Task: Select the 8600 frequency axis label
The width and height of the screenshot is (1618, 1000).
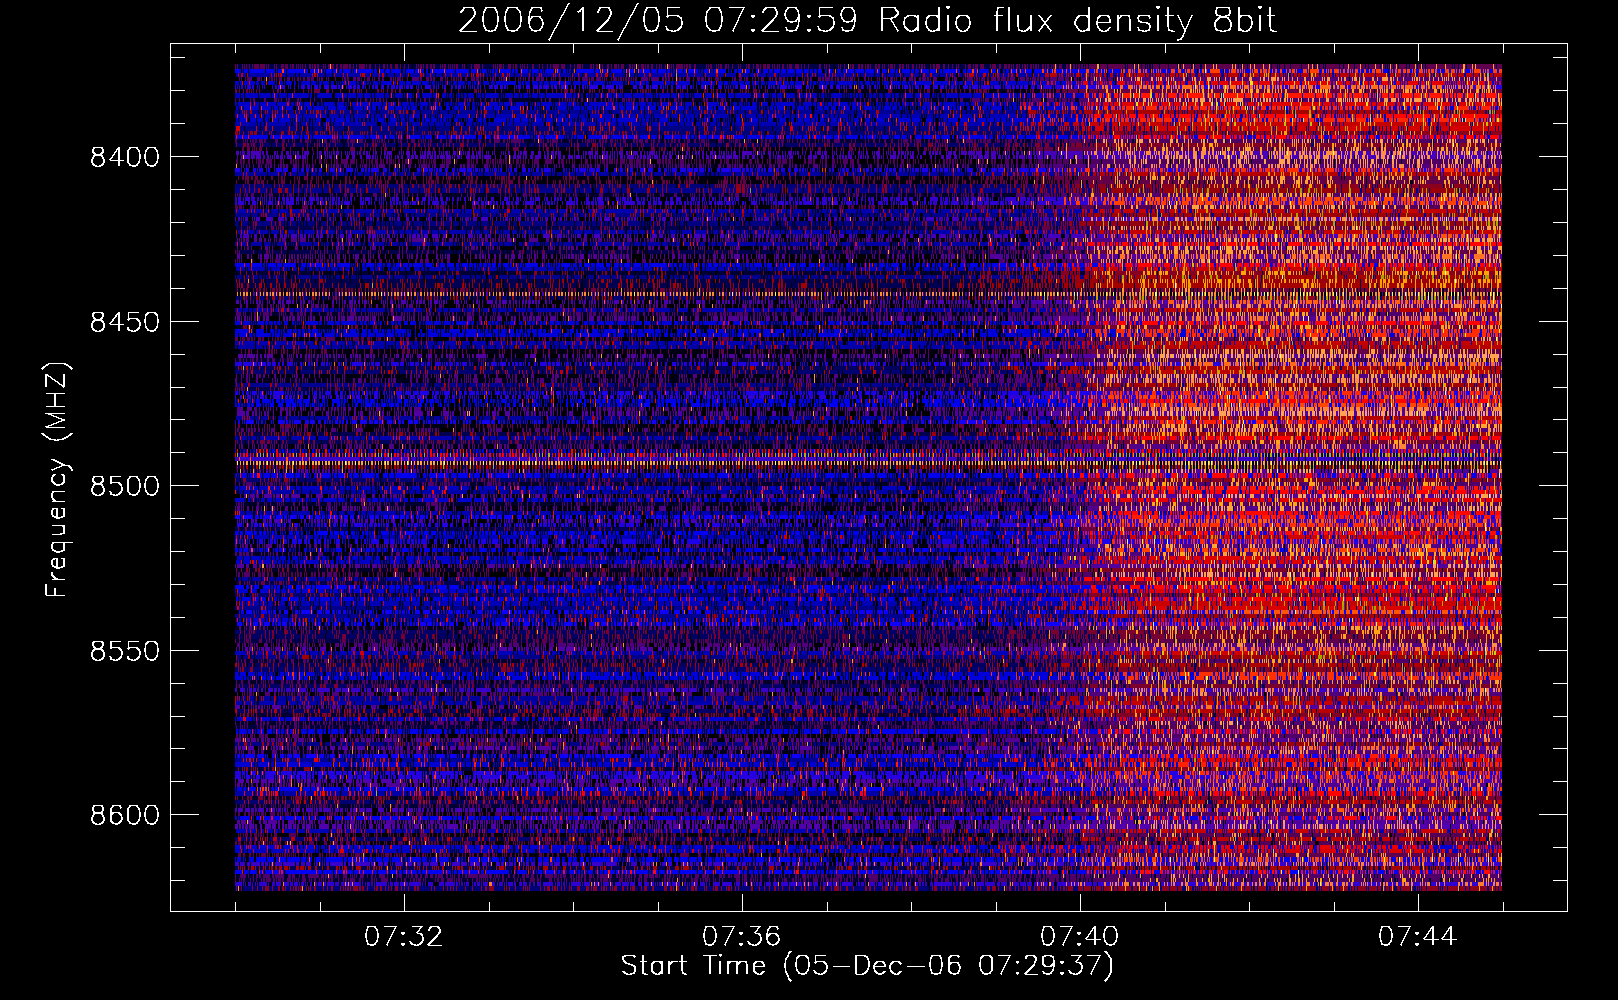Action: [124, 815]
